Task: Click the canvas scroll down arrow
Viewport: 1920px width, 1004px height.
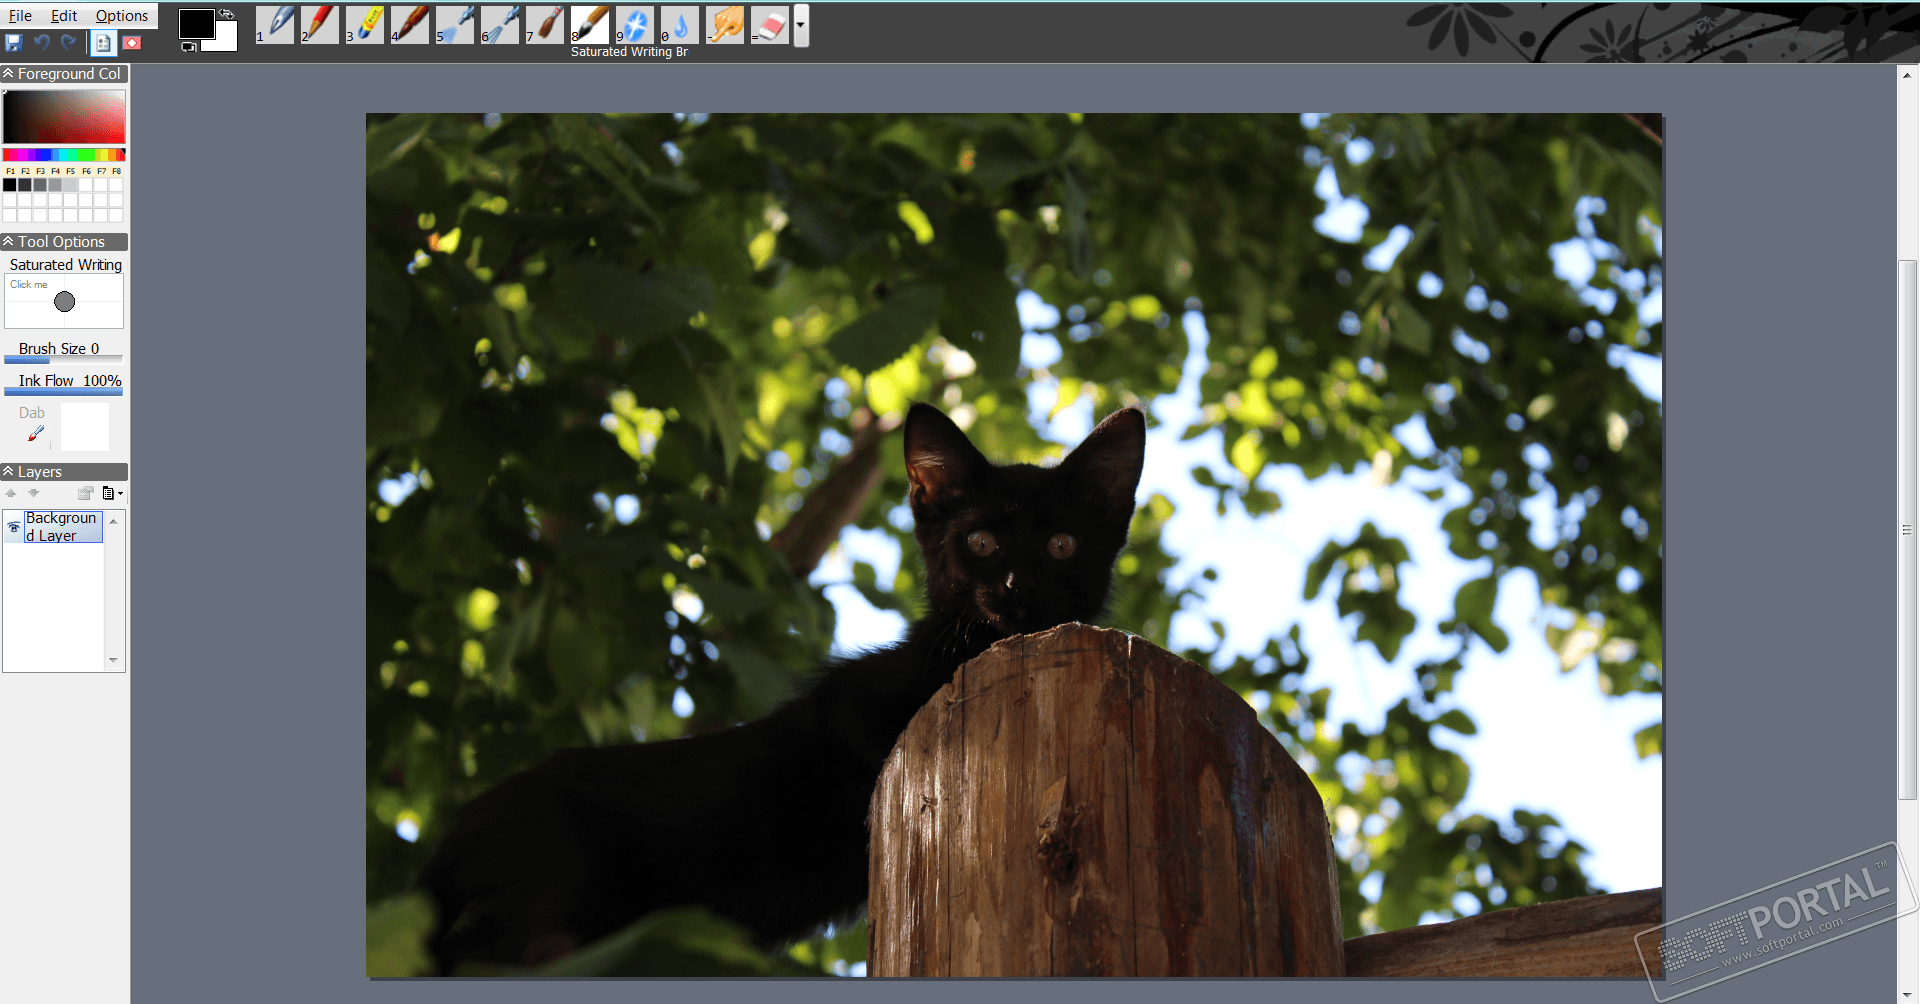Action: 1907,995
